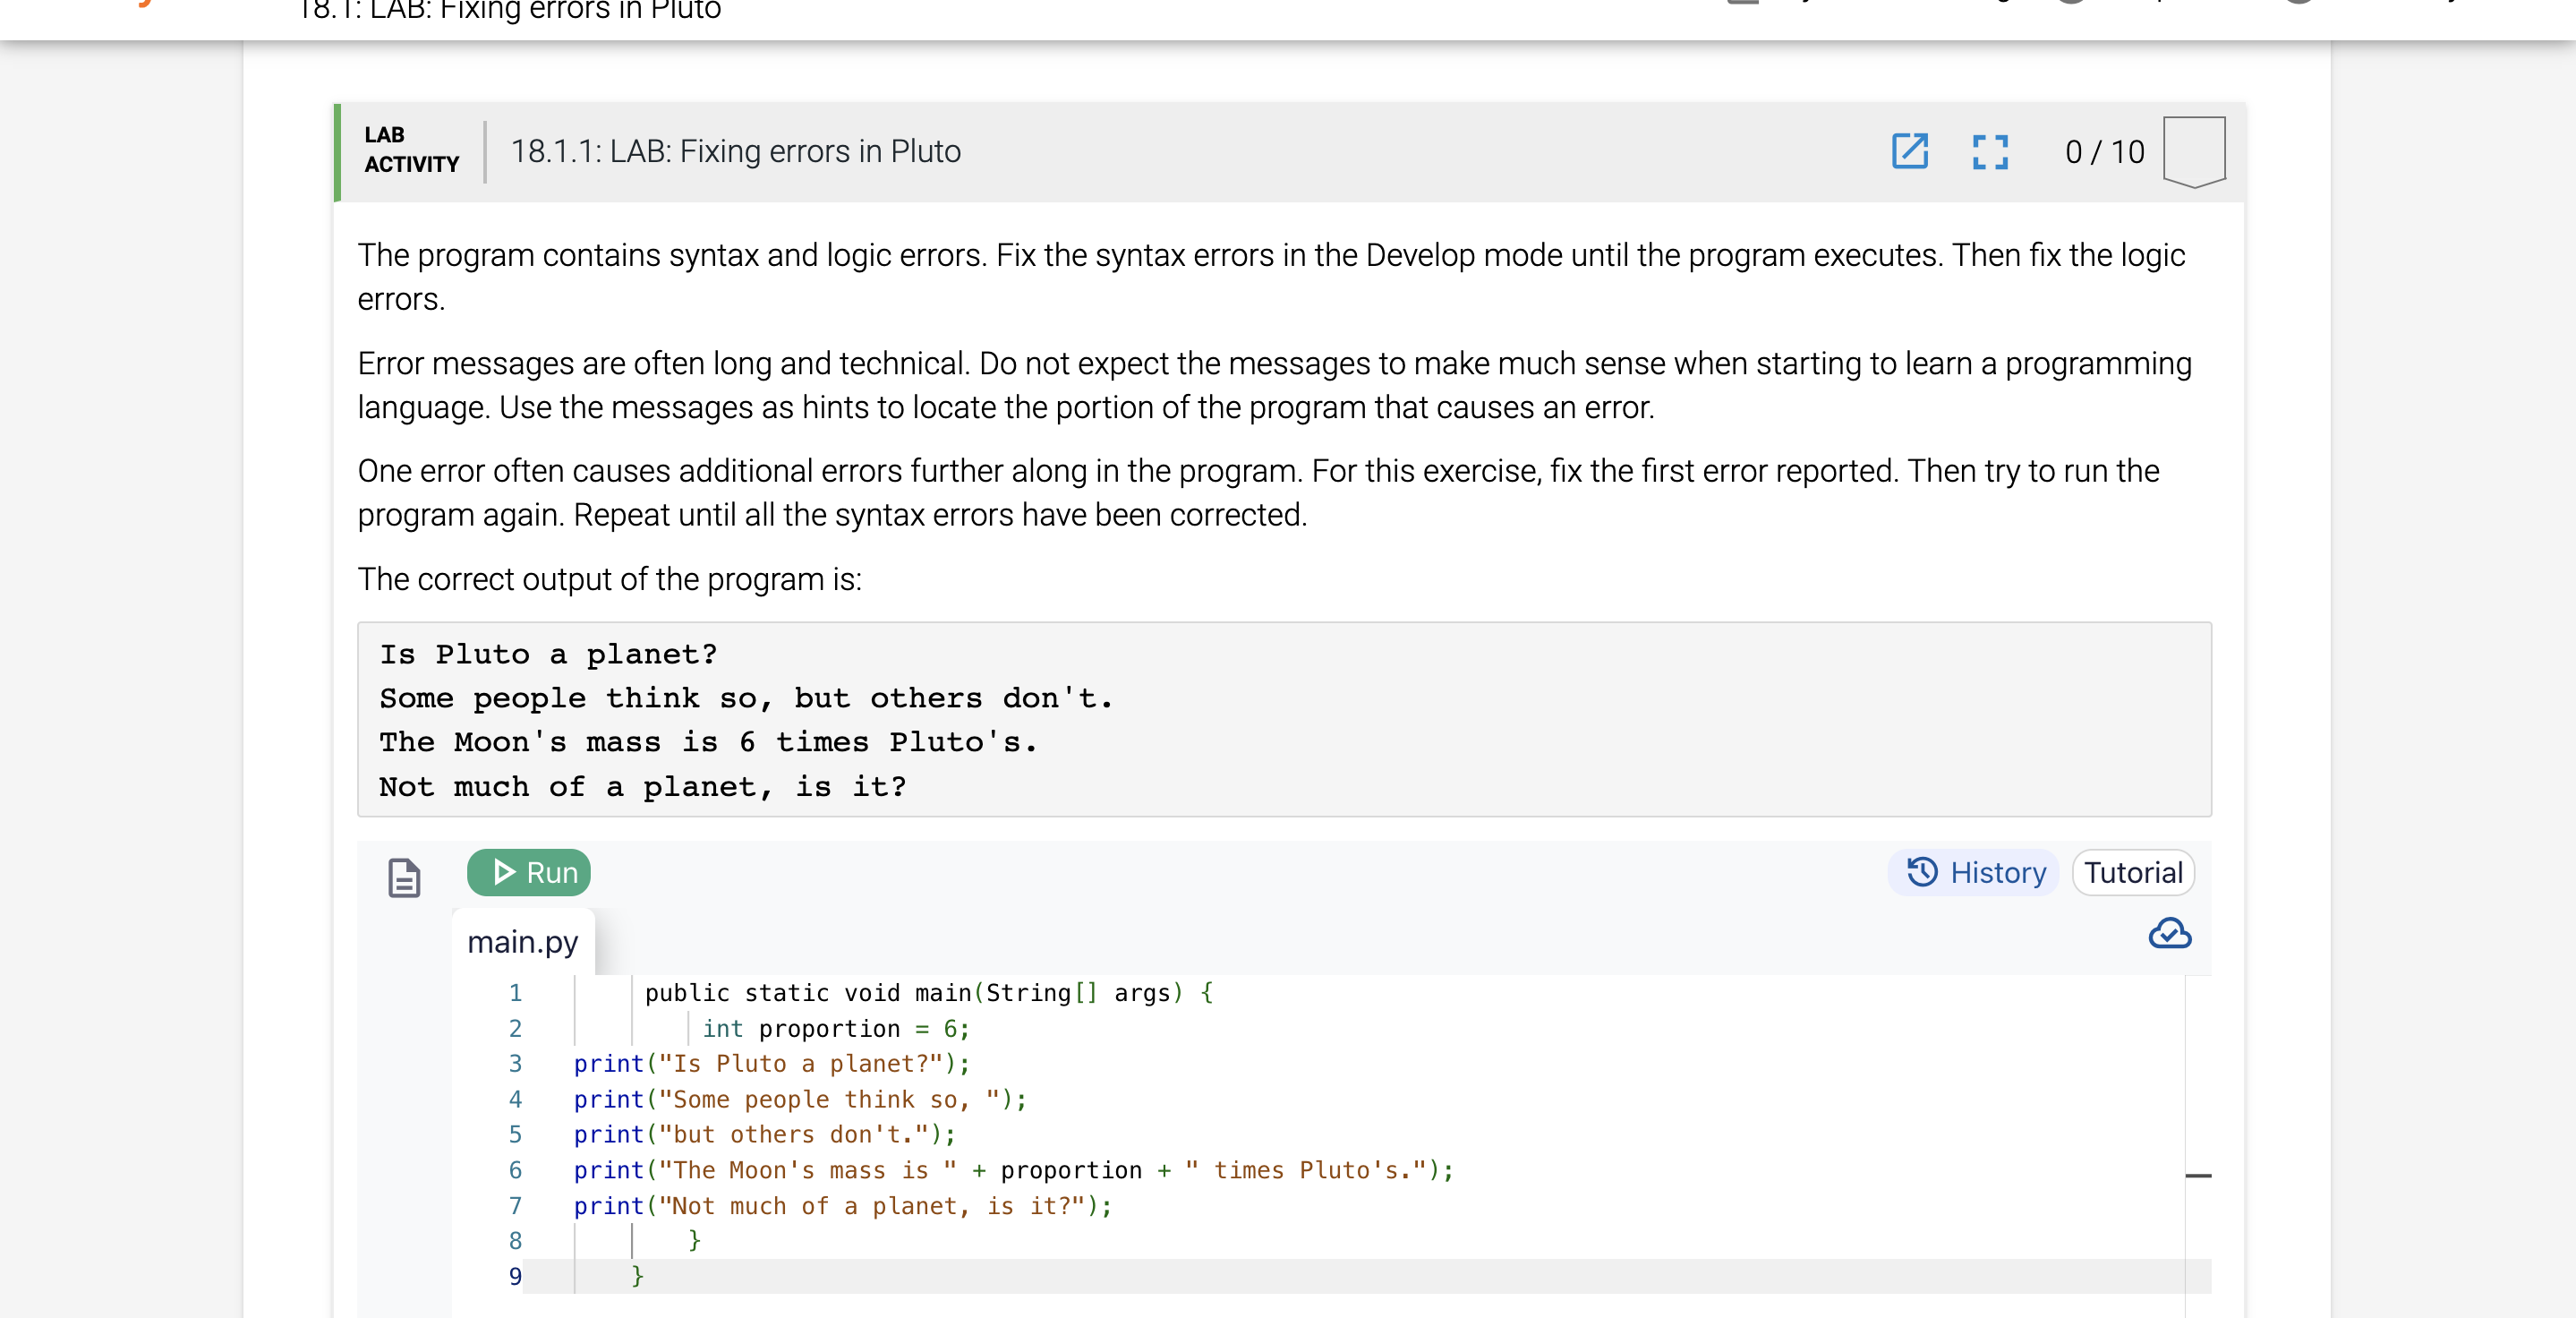
Task: Click line number 6 in the editor
Action: 515,1170
